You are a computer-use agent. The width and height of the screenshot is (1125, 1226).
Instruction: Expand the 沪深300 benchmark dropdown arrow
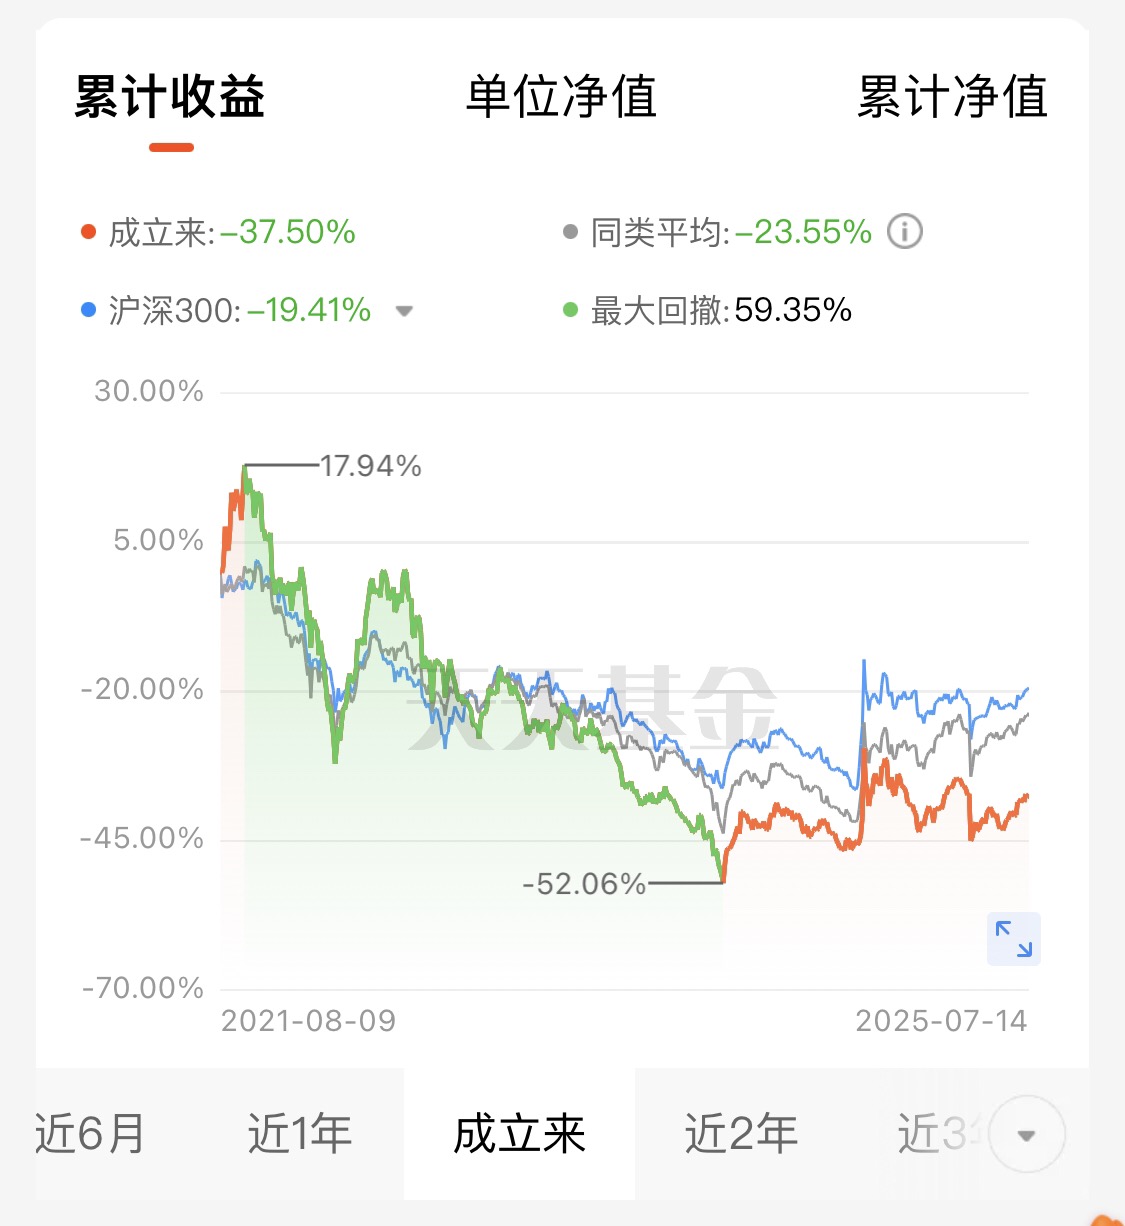[404, 311]
